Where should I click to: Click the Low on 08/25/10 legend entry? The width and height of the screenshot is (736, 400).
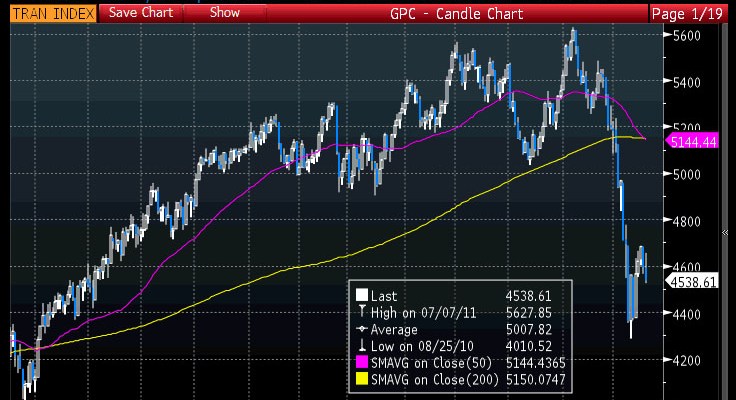tap(417, 345)
